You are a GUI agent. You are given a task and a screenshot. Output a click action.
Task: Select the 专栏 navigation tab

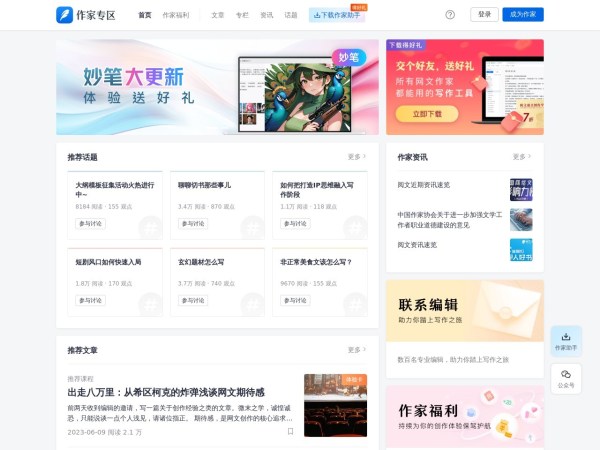tap(242, 15)
